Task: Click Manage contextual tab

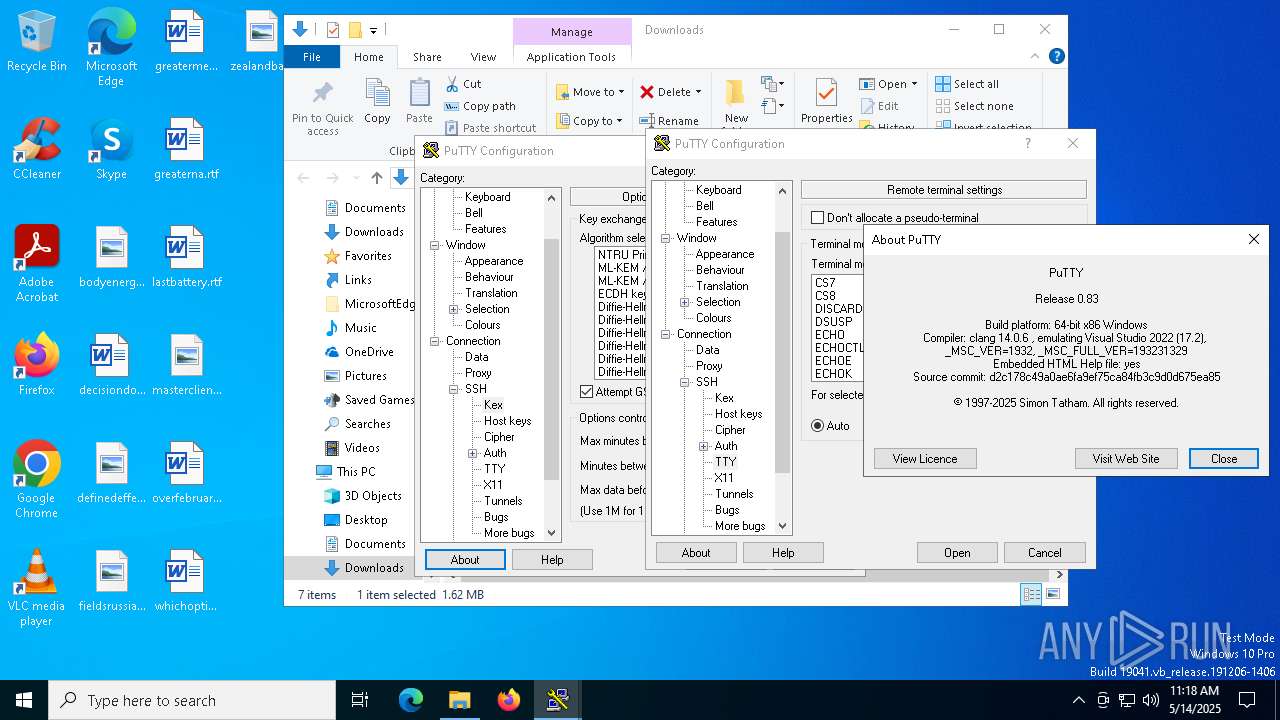Action: pos(571,32)
